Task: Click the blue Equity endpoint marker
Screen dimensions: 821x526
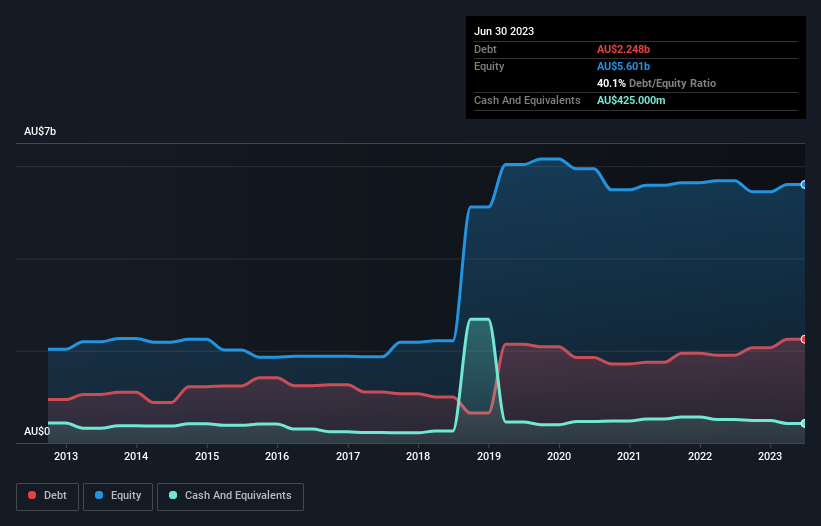Action: (804, 185)
